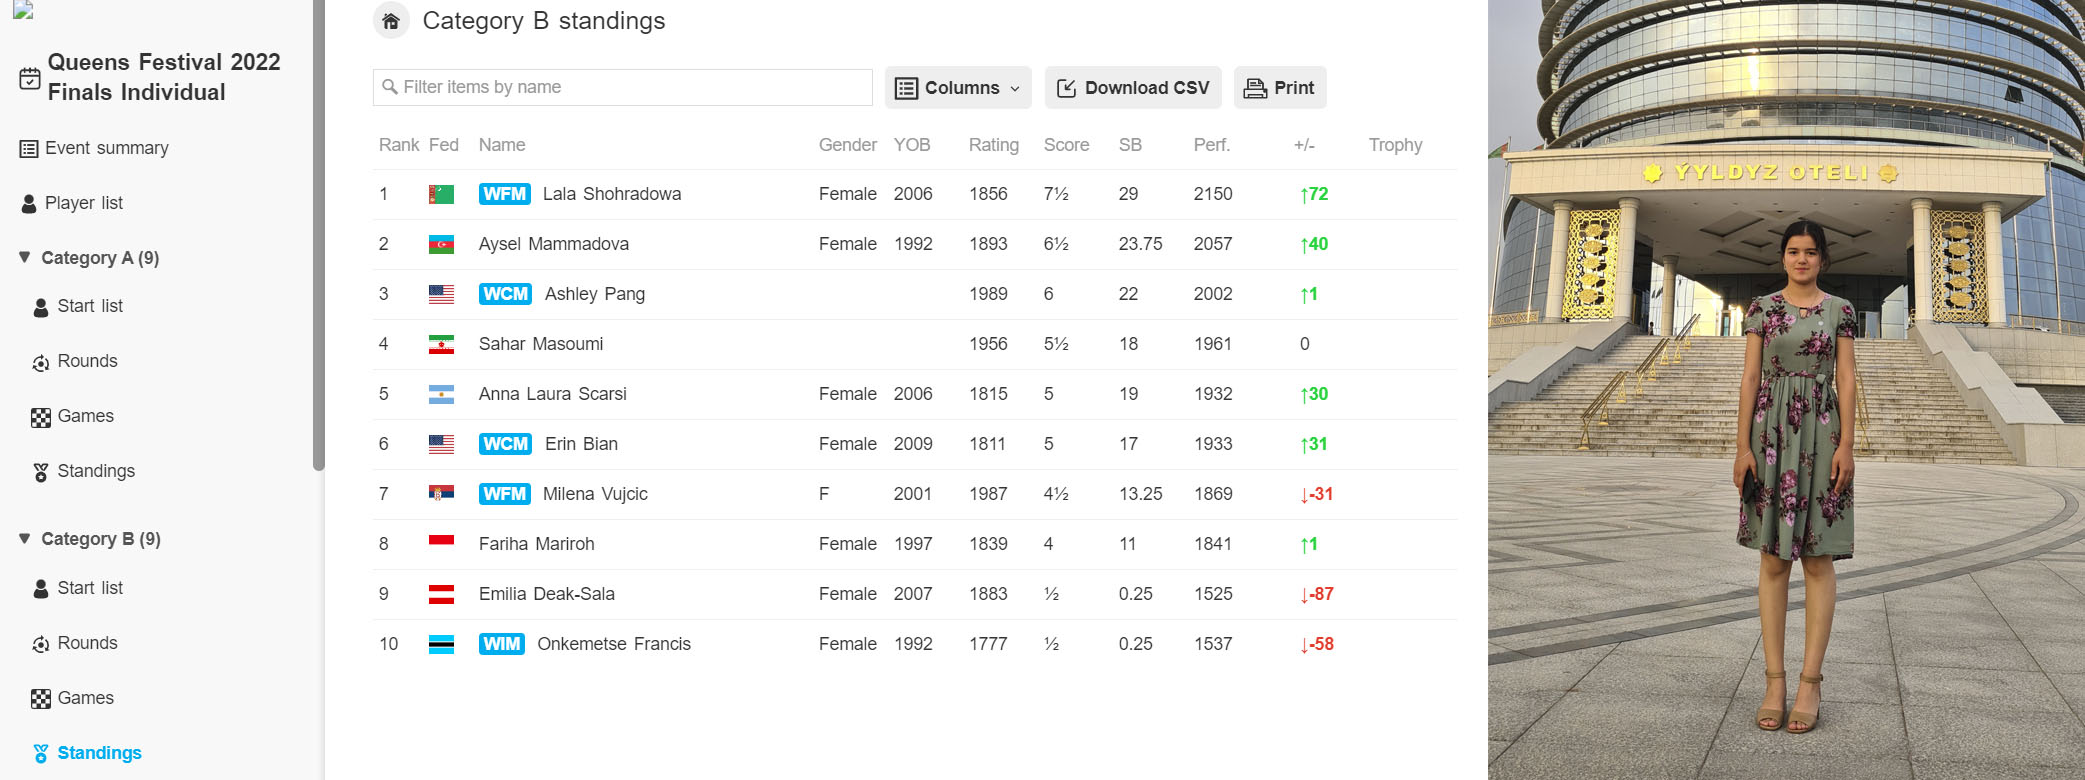Click the sidebar vertical scrollbar
The height and width of the screenshot is (780, 2085).
(319, 235)
